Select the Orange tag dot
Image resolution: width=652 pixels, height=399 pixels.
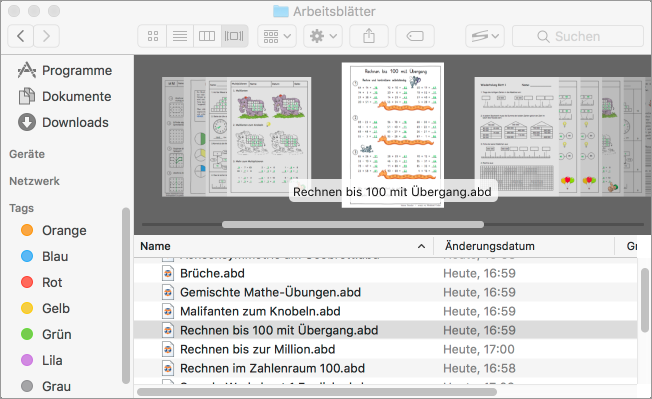pyautogui.click(x=27, y=230)
